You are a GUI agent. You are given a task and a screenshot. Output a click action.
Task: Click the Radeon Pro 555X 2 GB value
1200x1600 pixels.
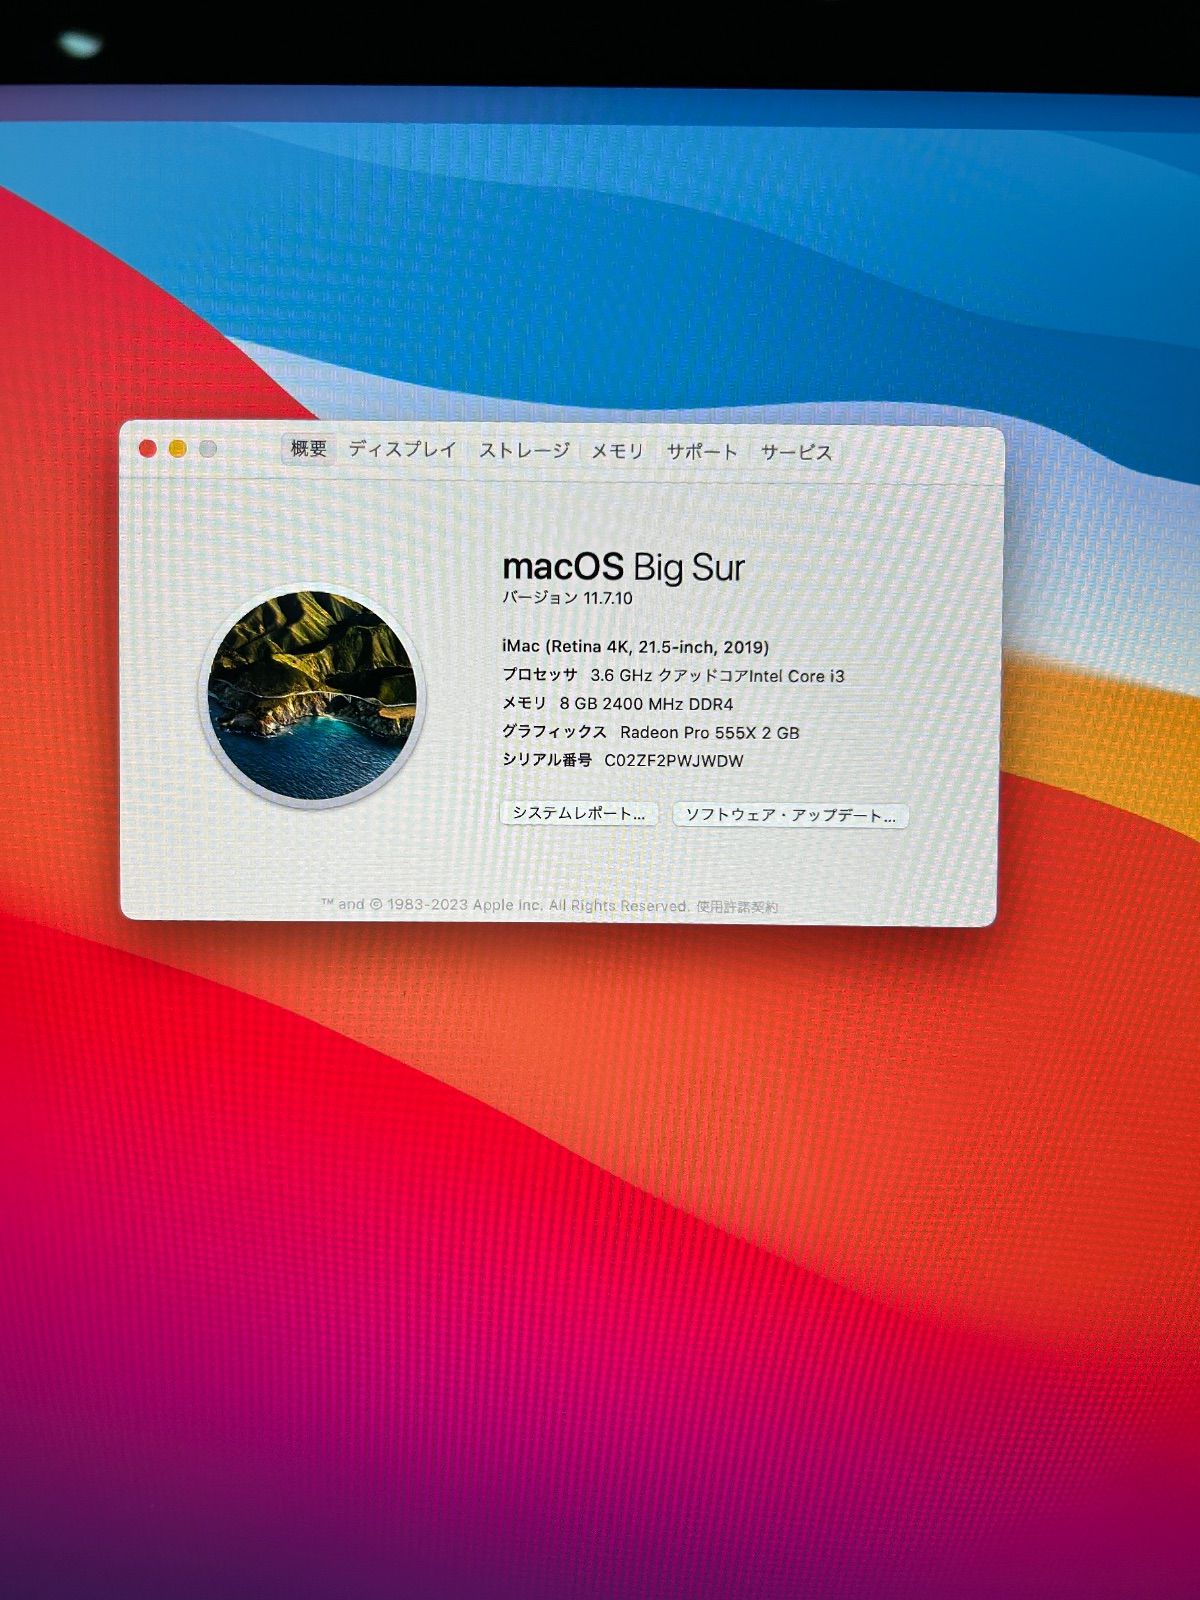(710, 732)
